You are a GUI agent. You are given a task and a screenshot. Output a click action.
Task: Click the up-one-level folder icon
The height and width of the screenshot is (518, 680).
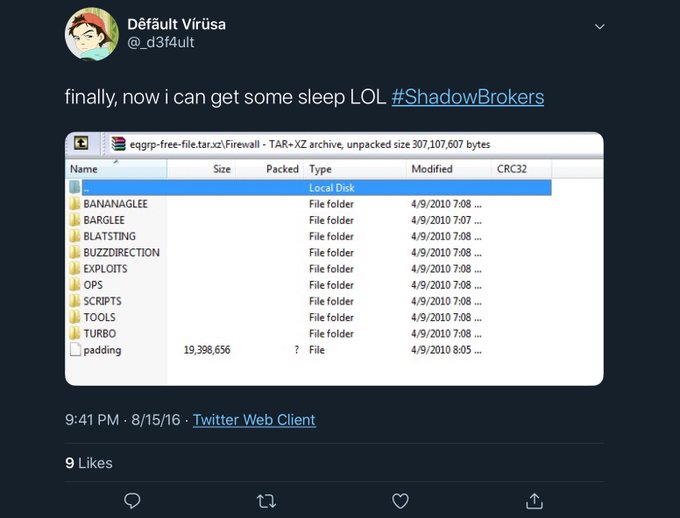pyautogui.click(x=81, y=143)
